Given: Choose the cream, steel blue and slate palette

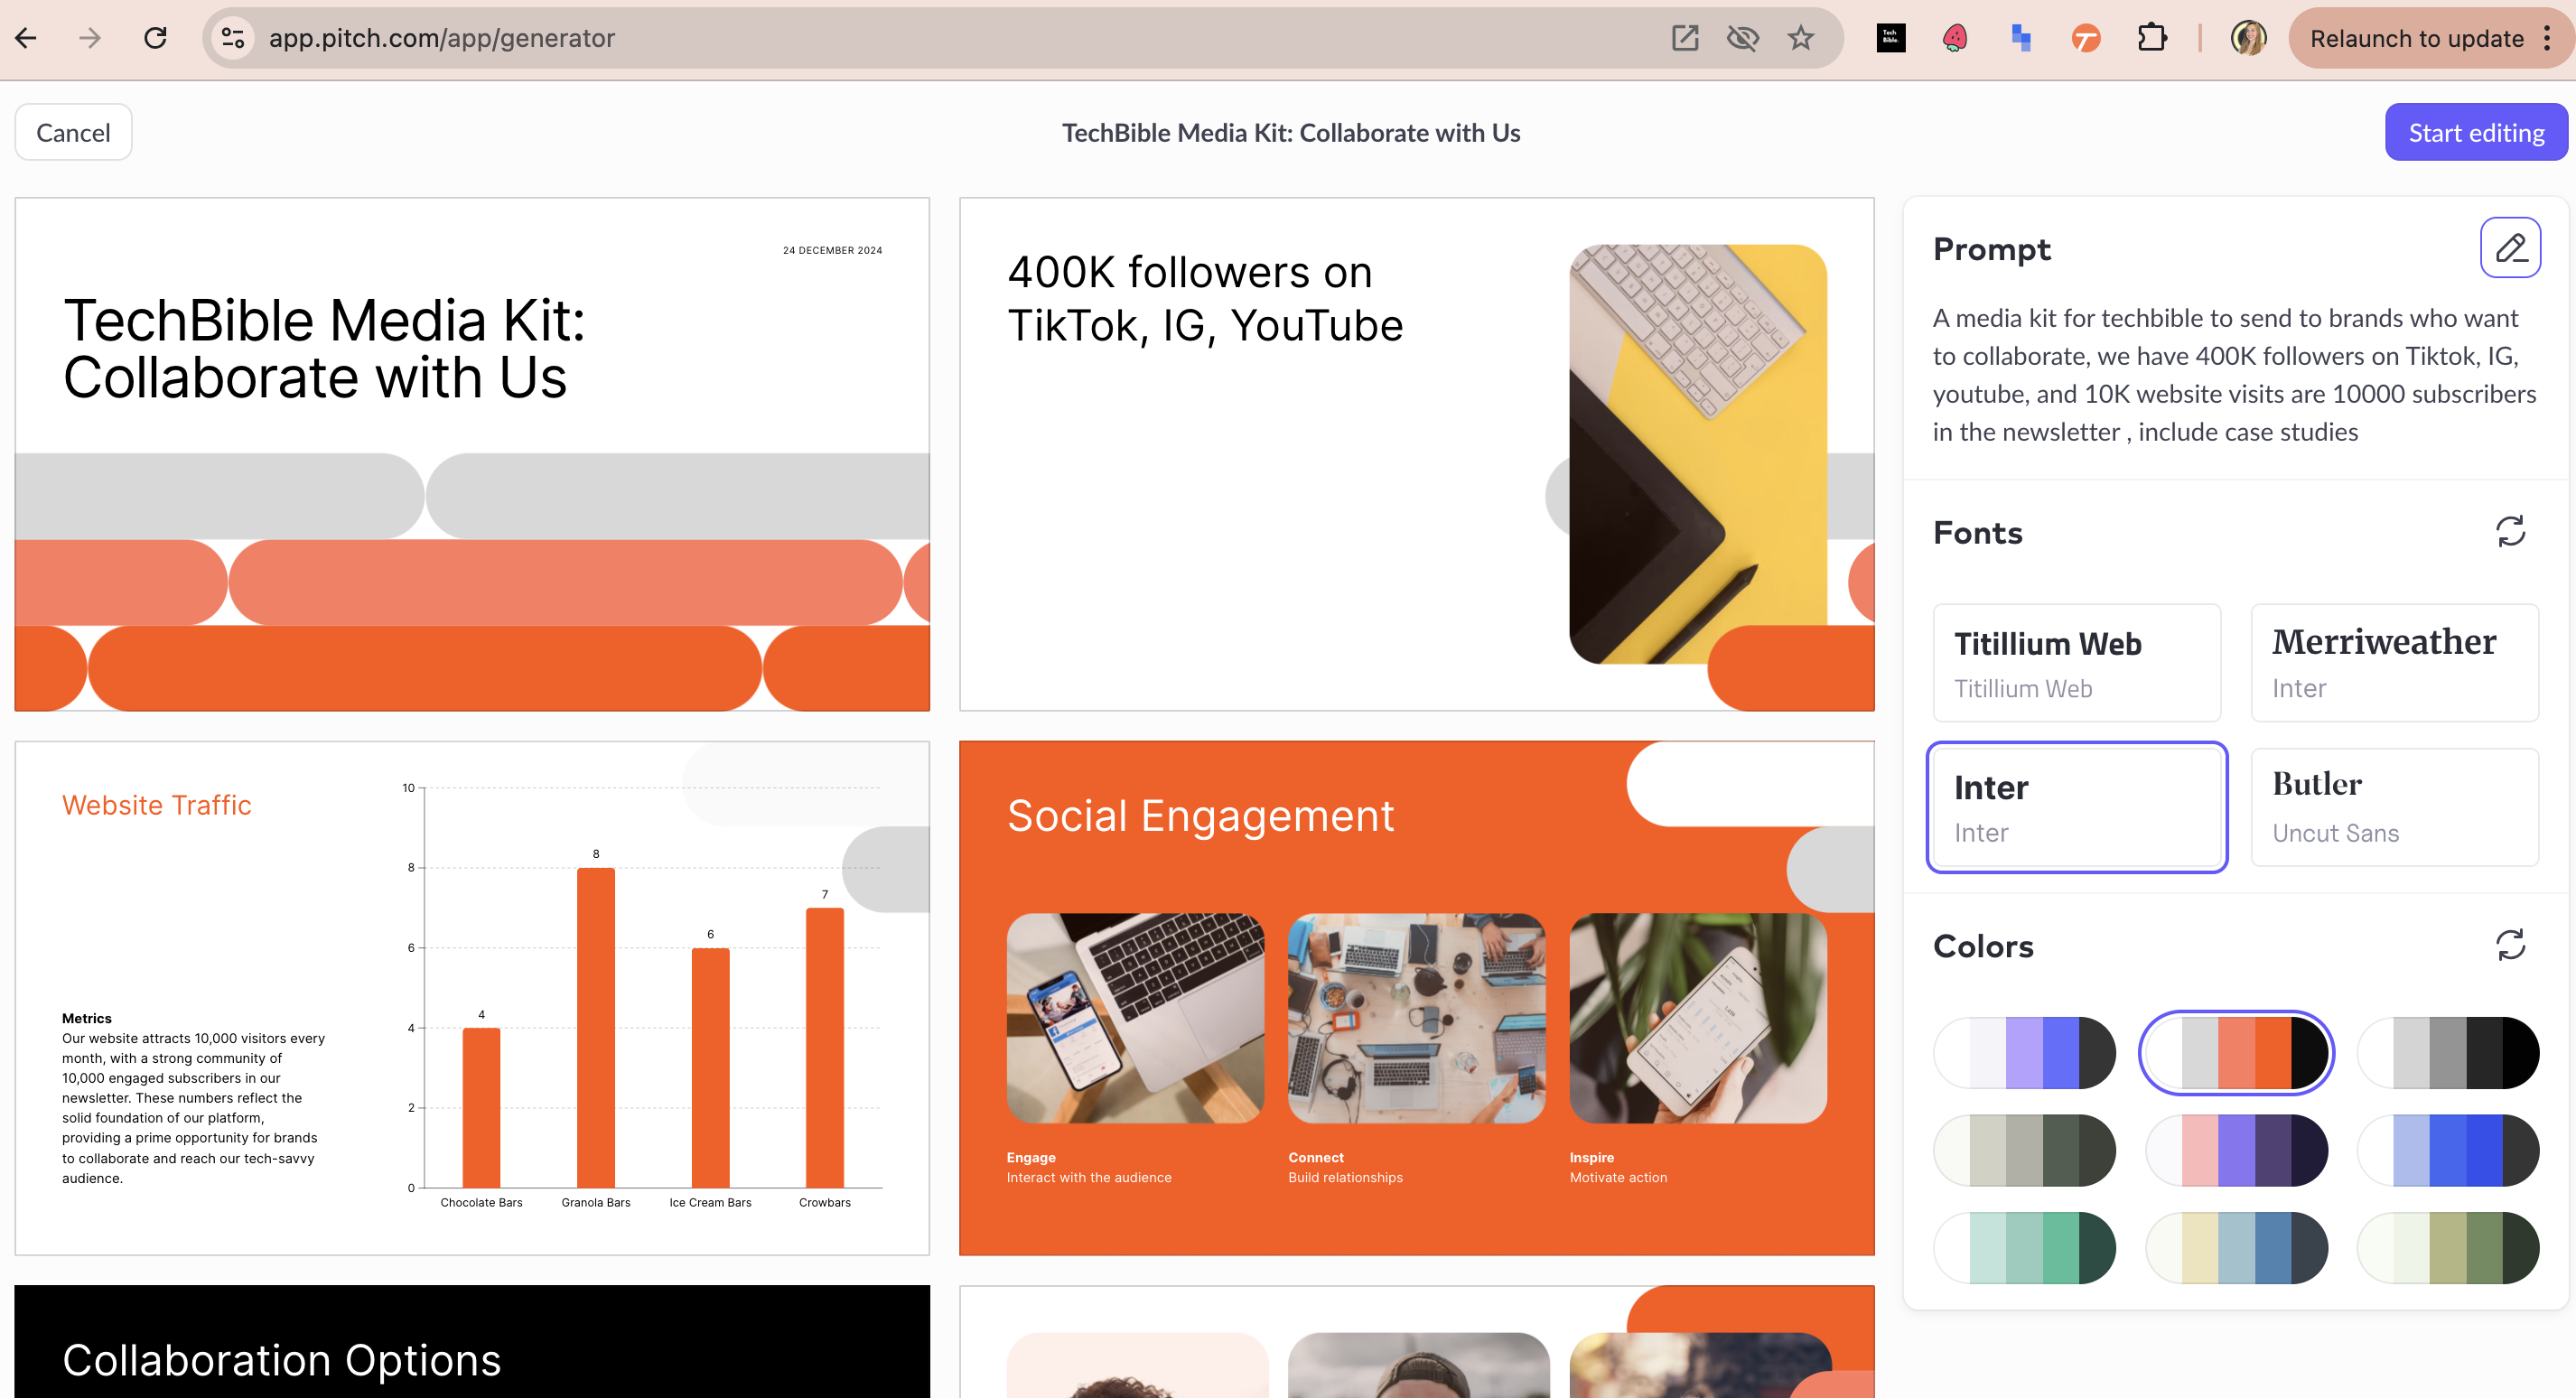Looking at the screenshot, I should (x=2236, y=1247).
